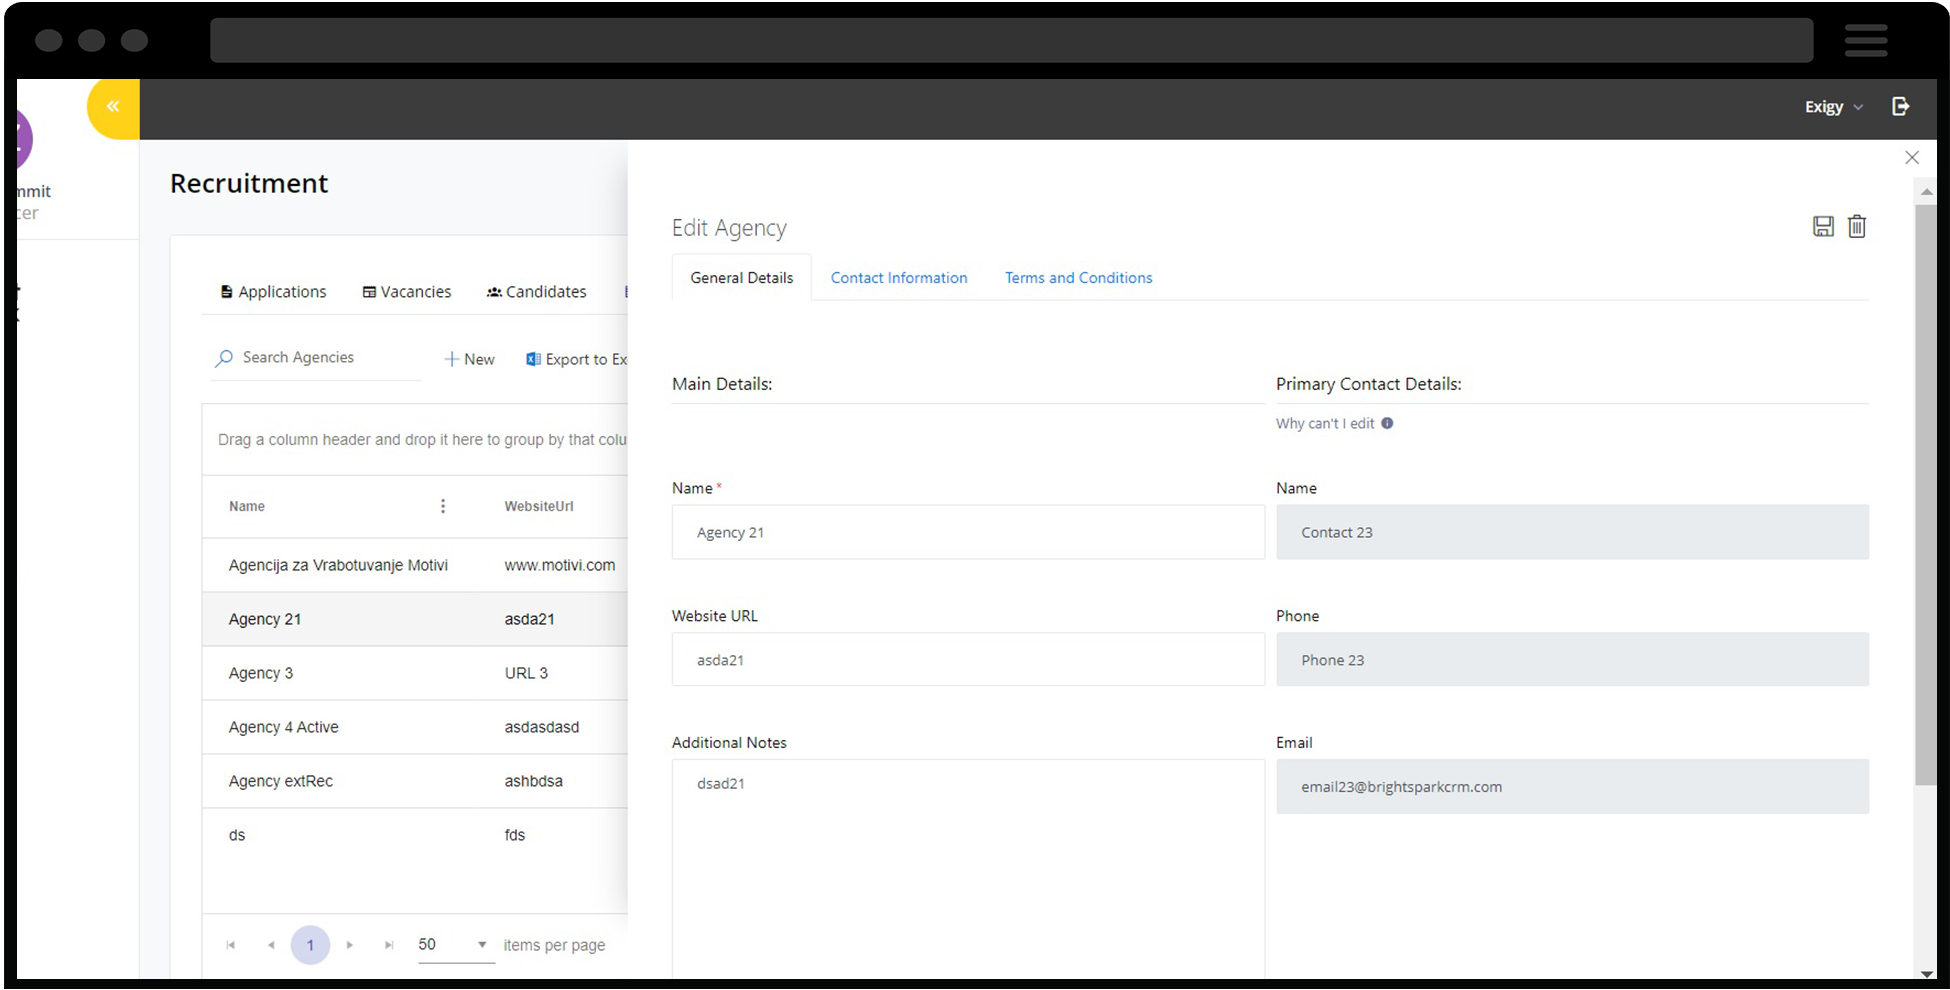The height and width of the screenshot is (990, 1950).
Task: Click the URL 3 website cell
Action: [526, 673]
